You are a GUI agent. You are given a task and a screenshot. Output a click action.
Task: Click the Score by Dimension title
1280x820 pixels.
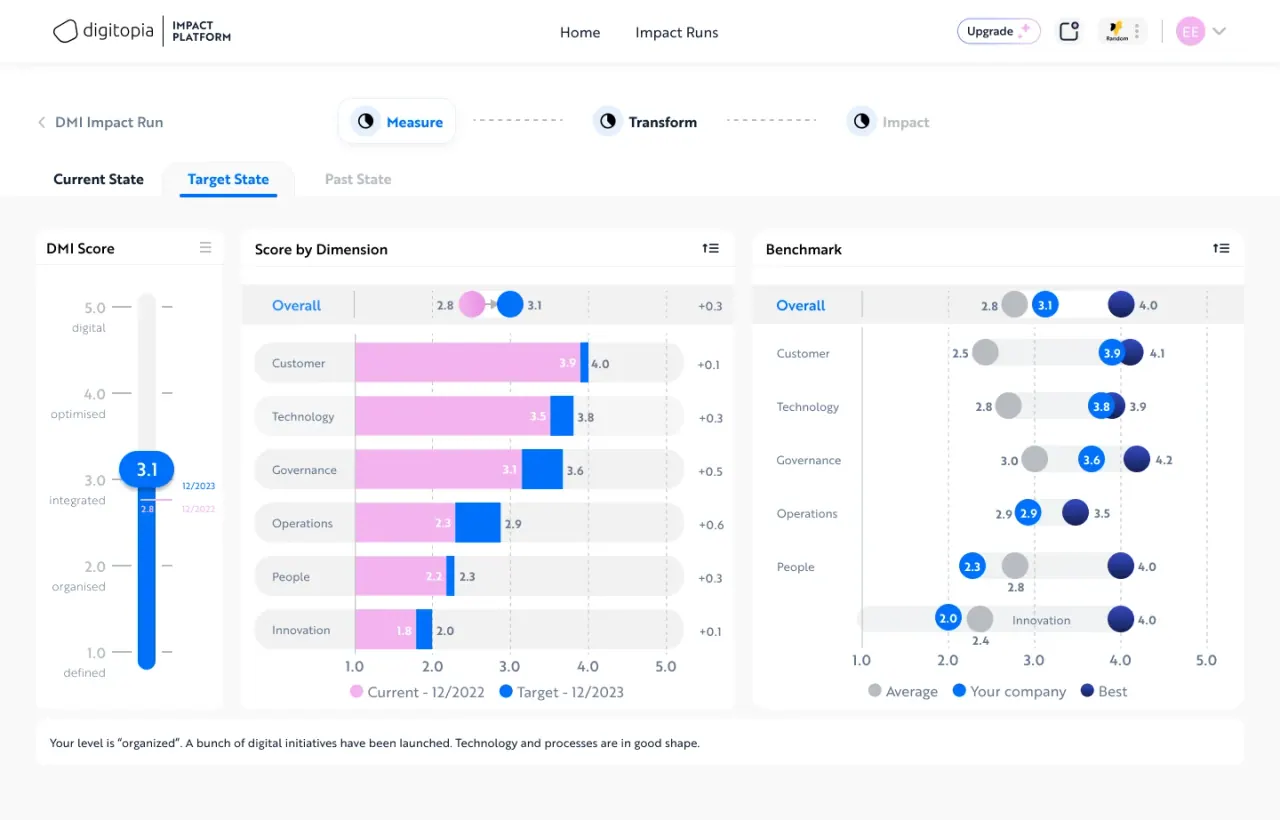coord(321,249)
